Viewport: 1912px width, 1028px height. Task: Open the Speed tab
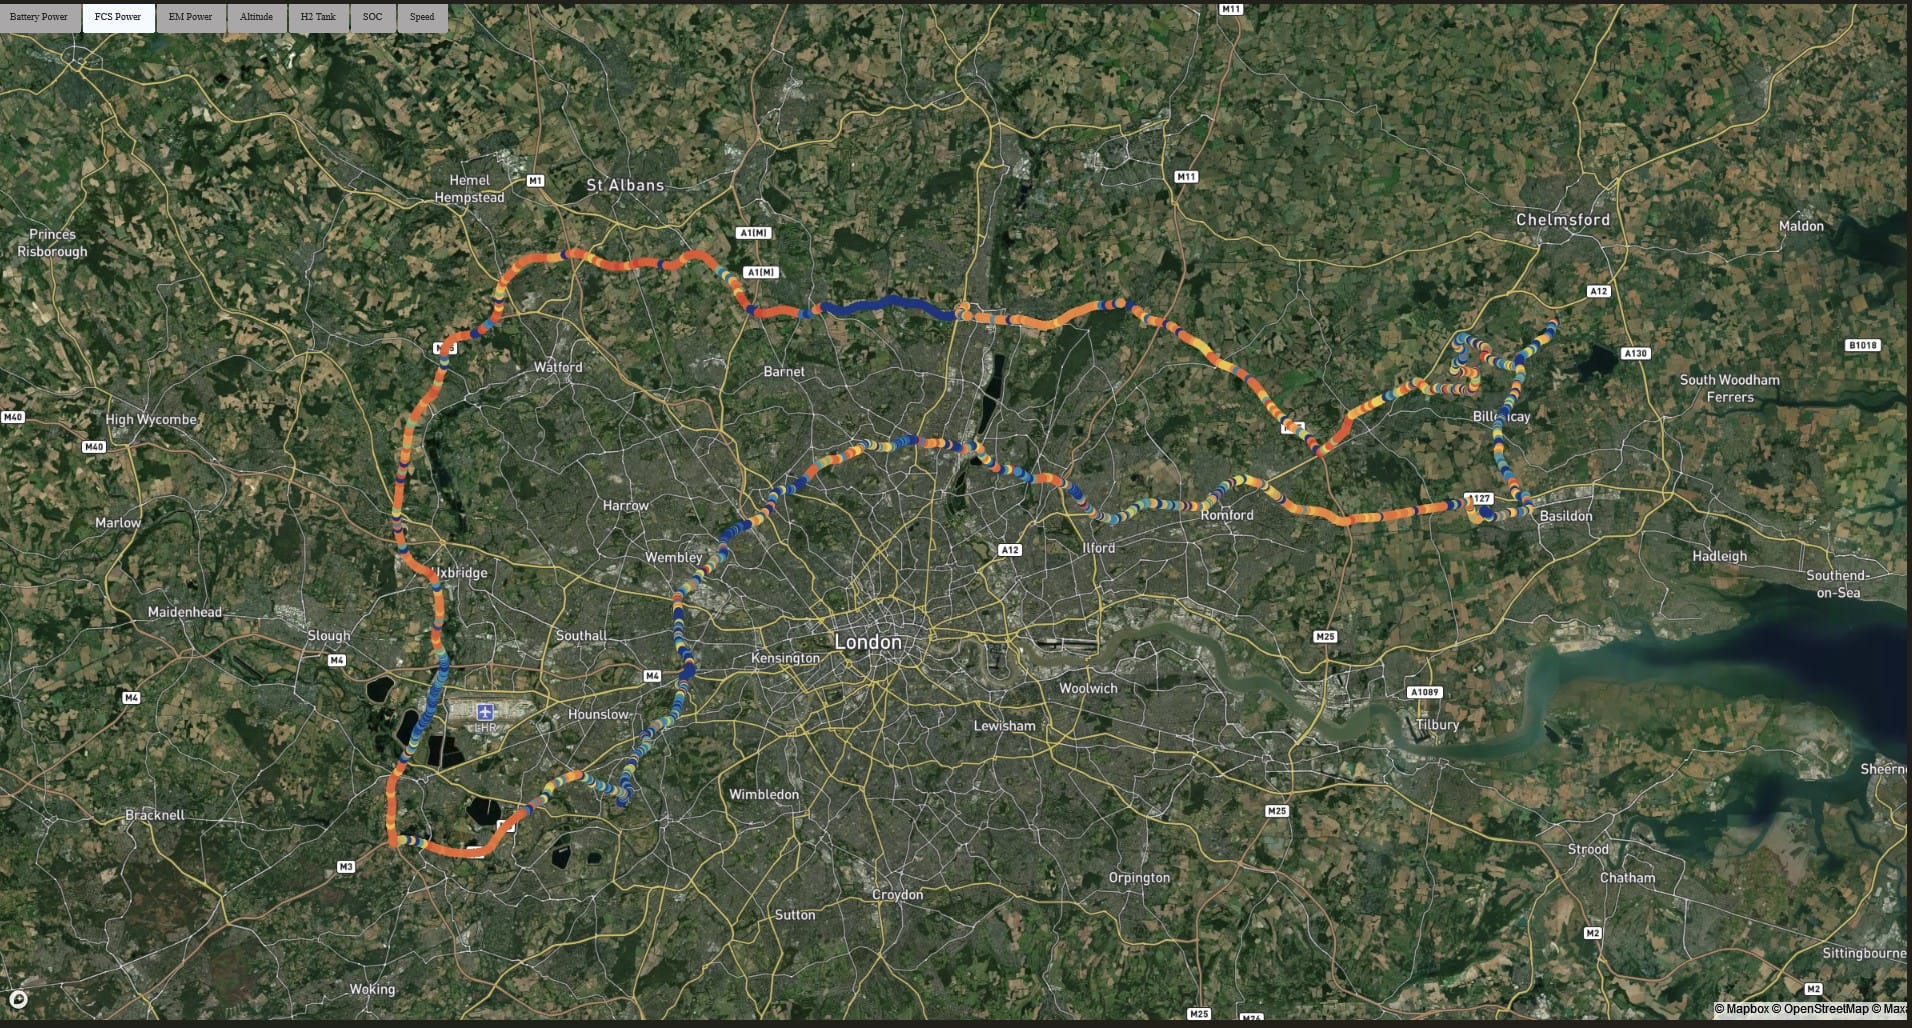[422, 17]
